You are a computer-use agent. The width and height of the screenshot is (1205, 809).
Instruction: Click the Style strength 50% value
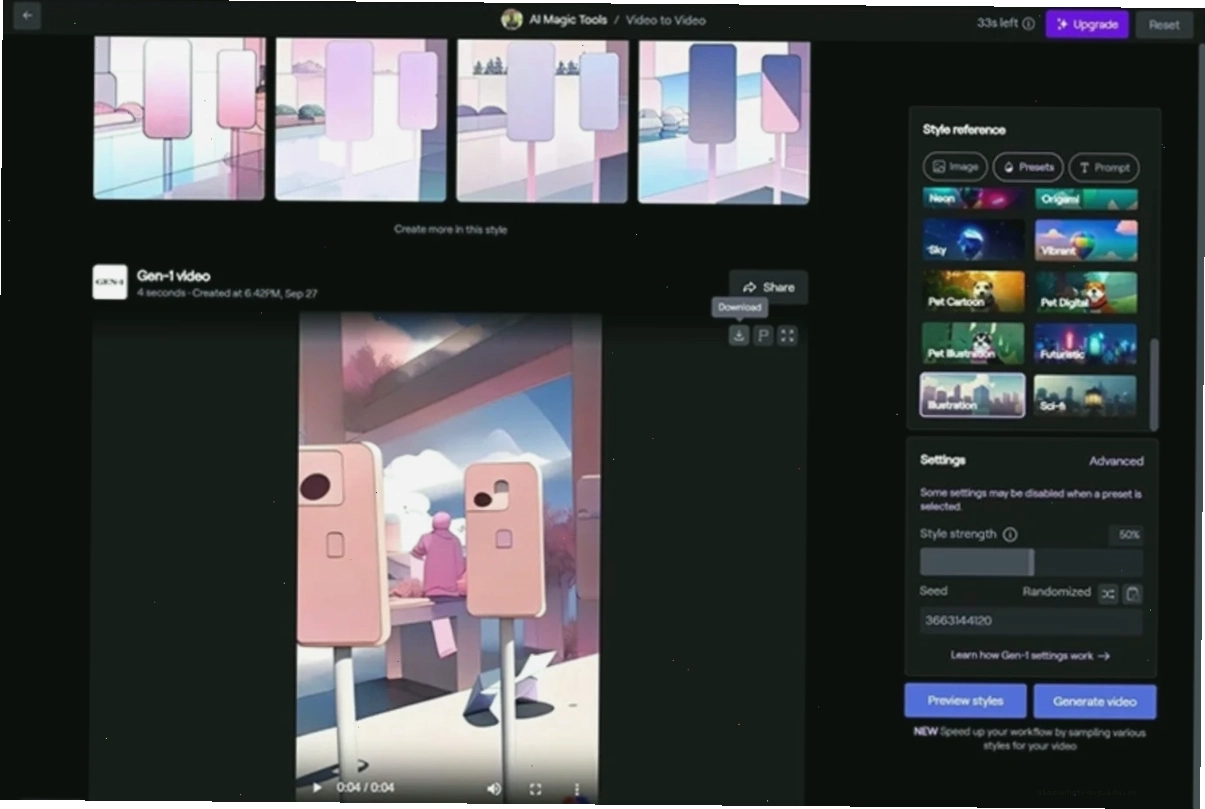point(1128,535)
